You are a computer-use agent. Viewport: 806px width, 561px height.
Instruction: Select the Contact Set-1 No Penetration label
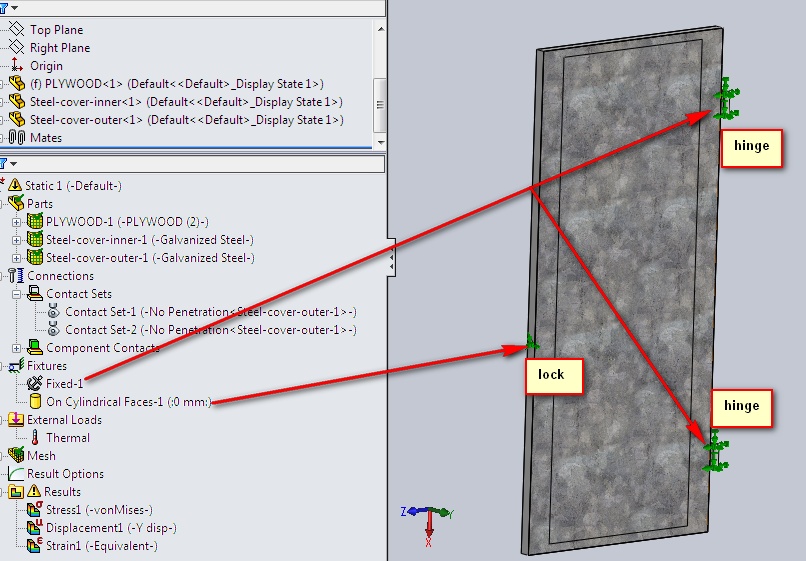[211, 312]
